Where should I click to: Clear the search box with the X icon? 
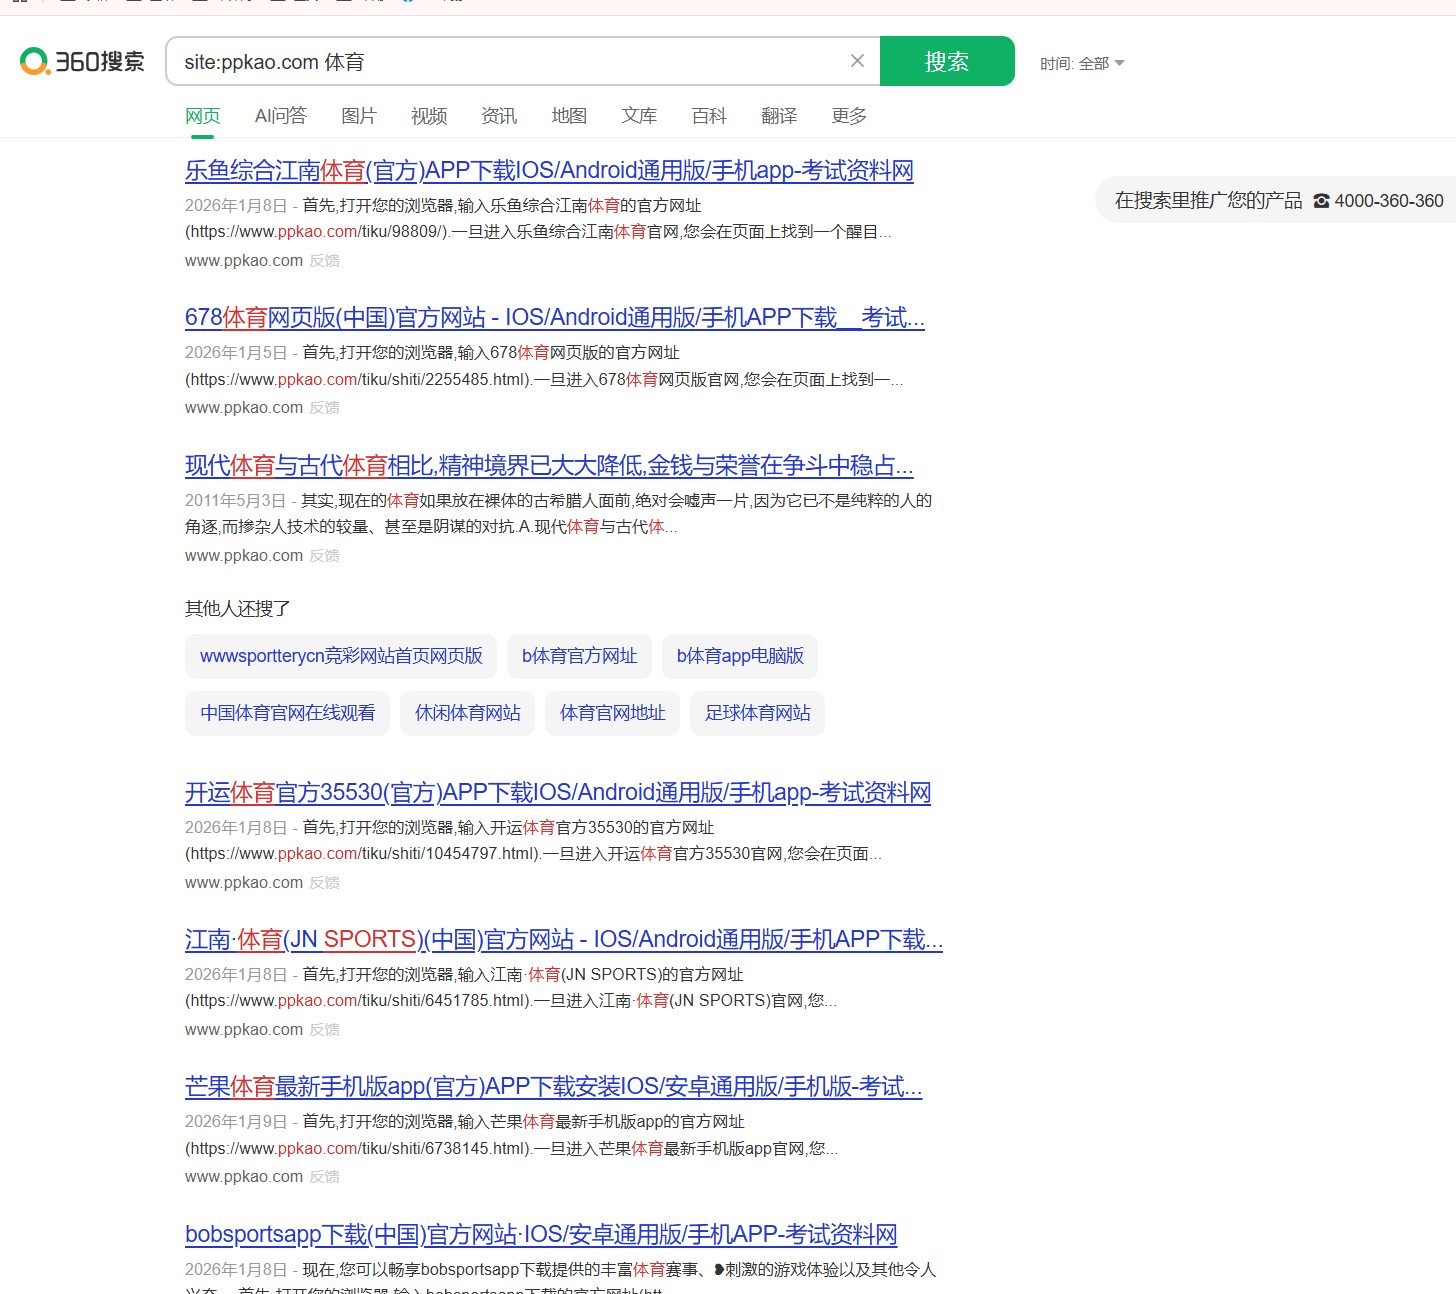click(x=857, y=61)
